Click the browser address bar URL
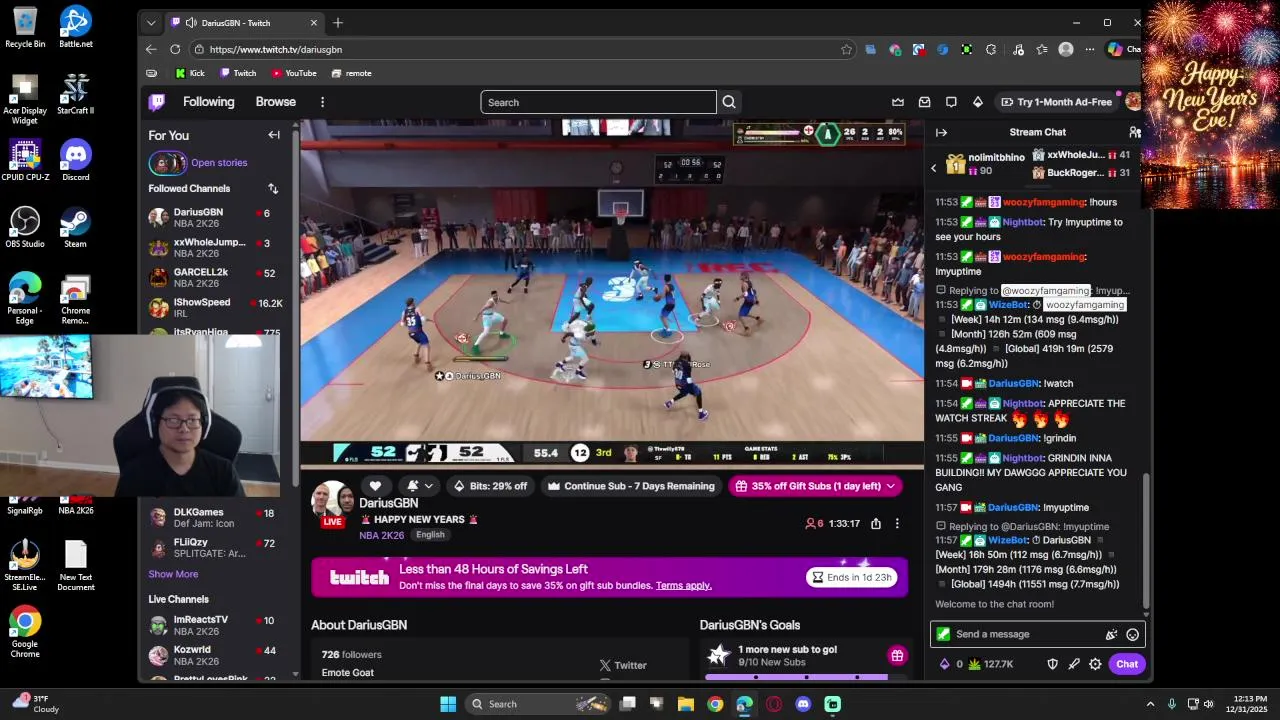 click(x=276, y=49)
